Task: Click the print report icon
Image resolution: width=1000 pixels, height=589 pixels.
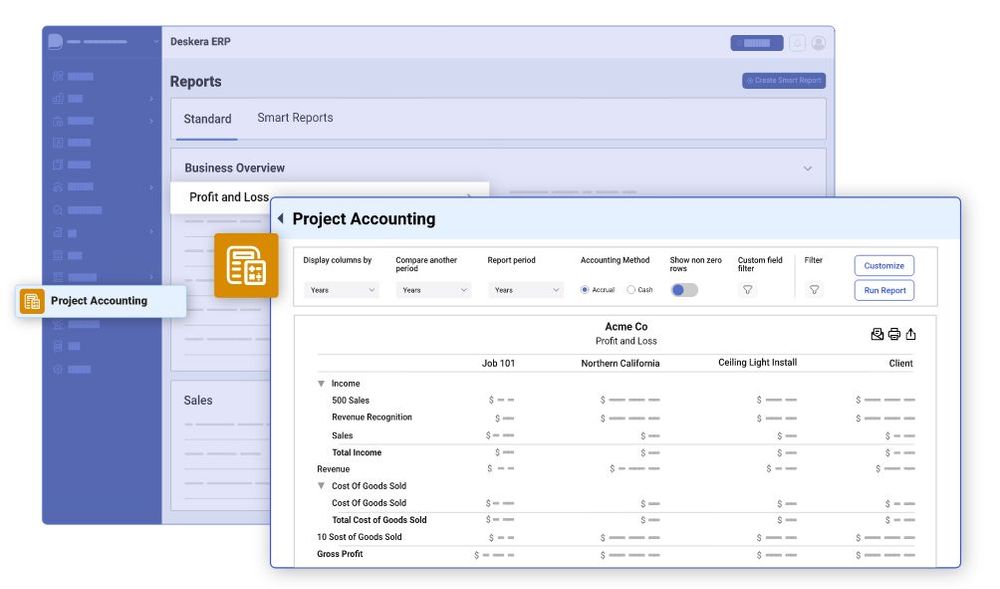Action: [894, 334]
